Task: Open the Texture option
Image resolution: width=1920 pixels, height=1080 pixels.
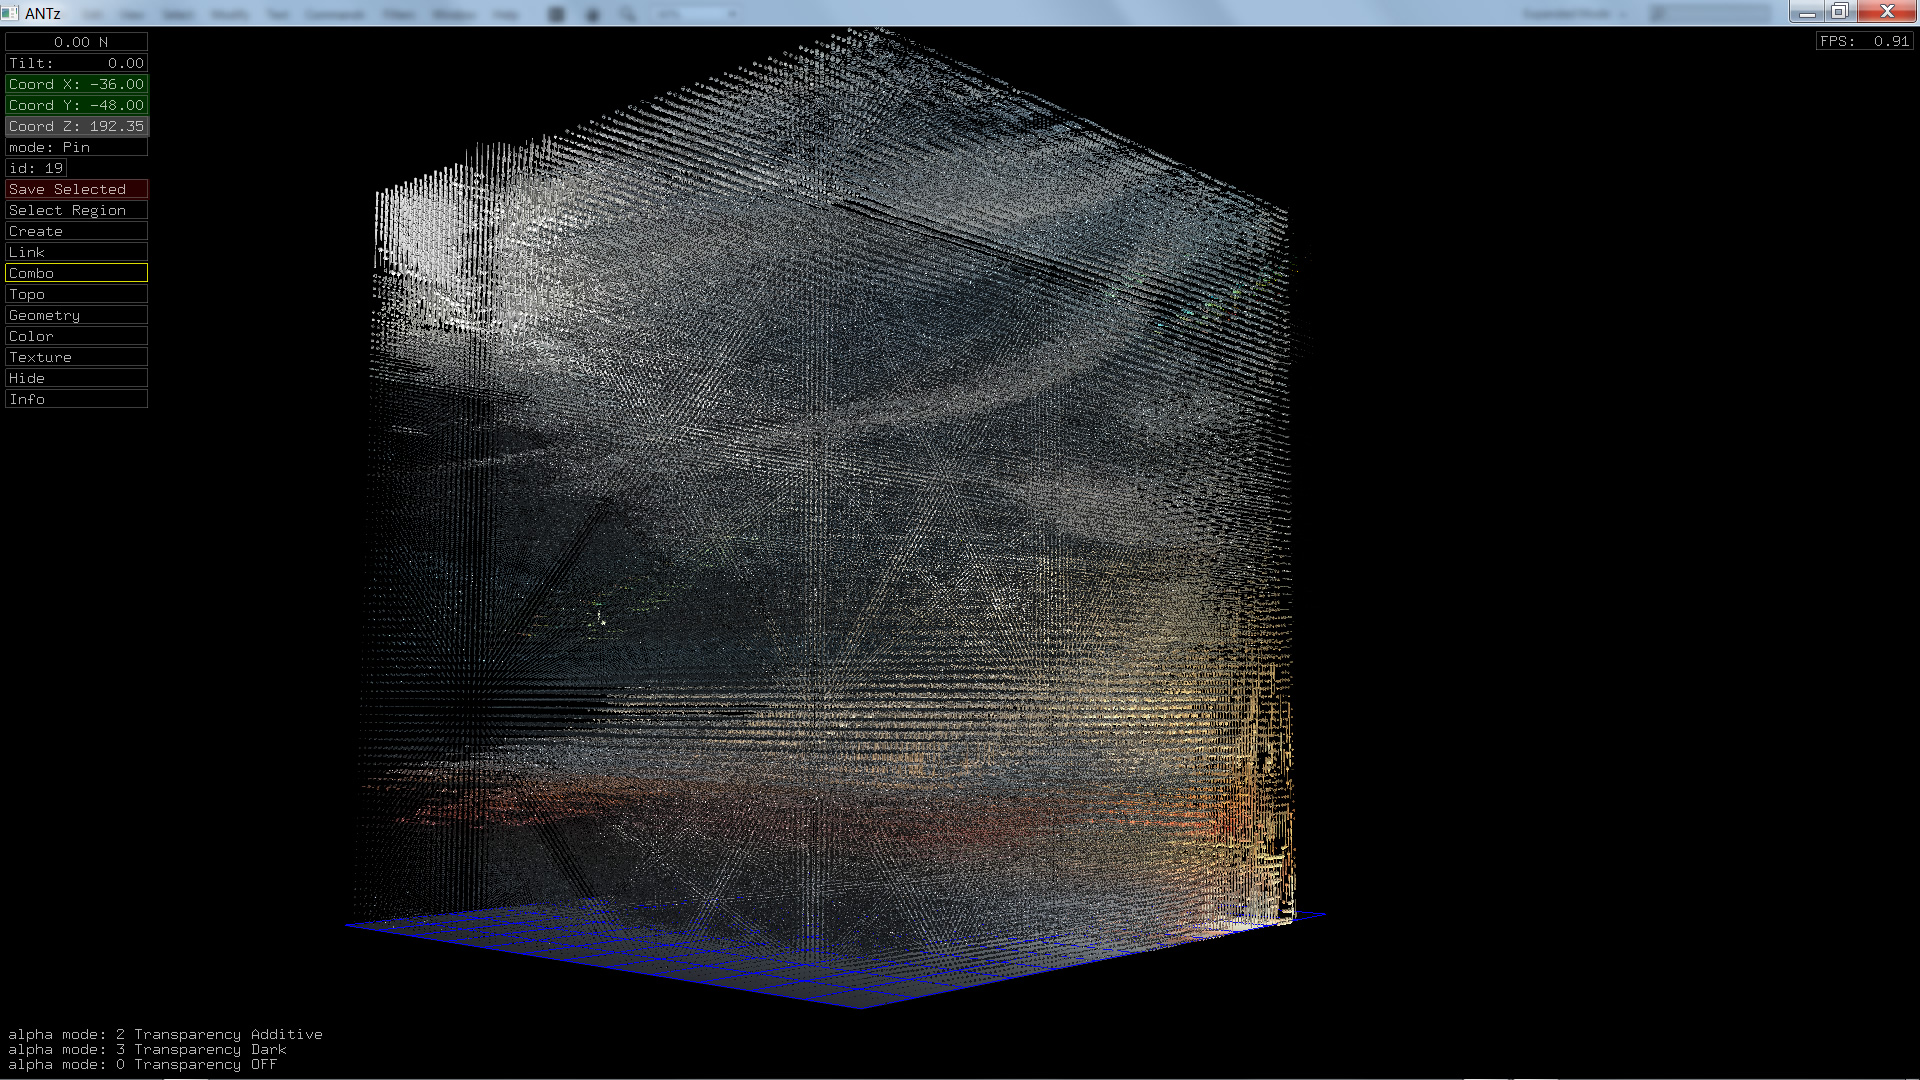Action: coord(76,357)
